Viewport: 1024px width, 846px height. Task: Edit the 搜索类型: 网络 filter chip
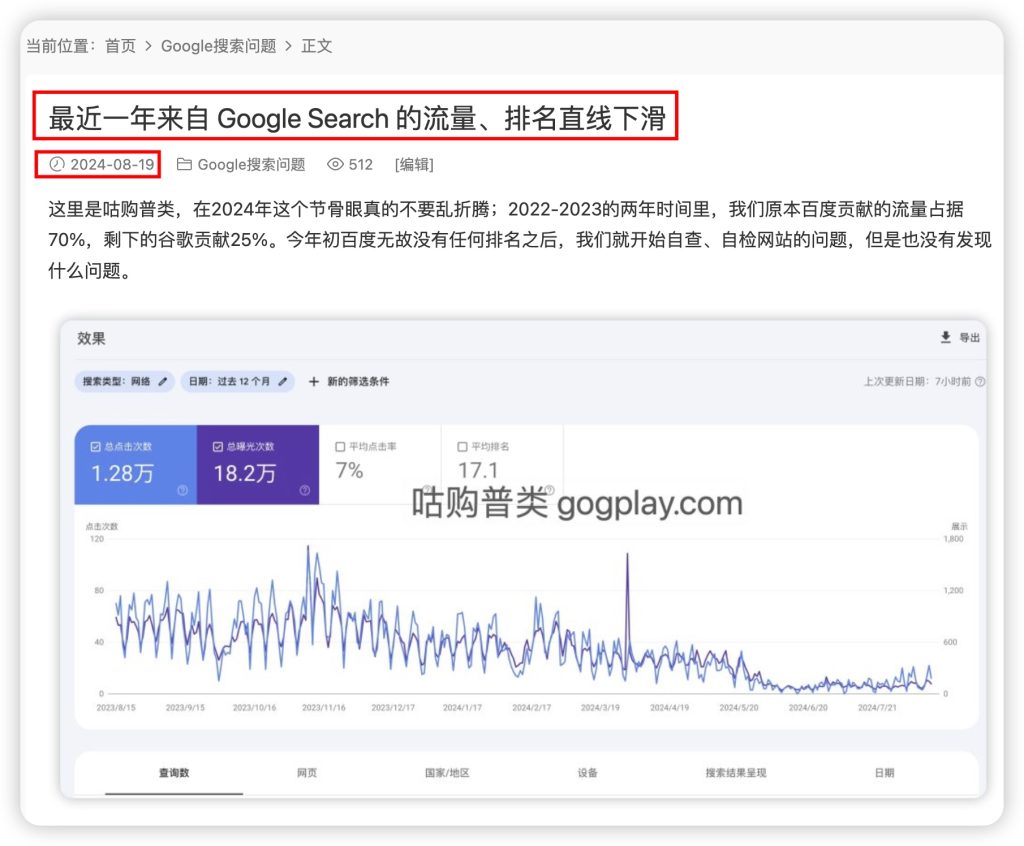pyautogui.click(x=124, y=382)
